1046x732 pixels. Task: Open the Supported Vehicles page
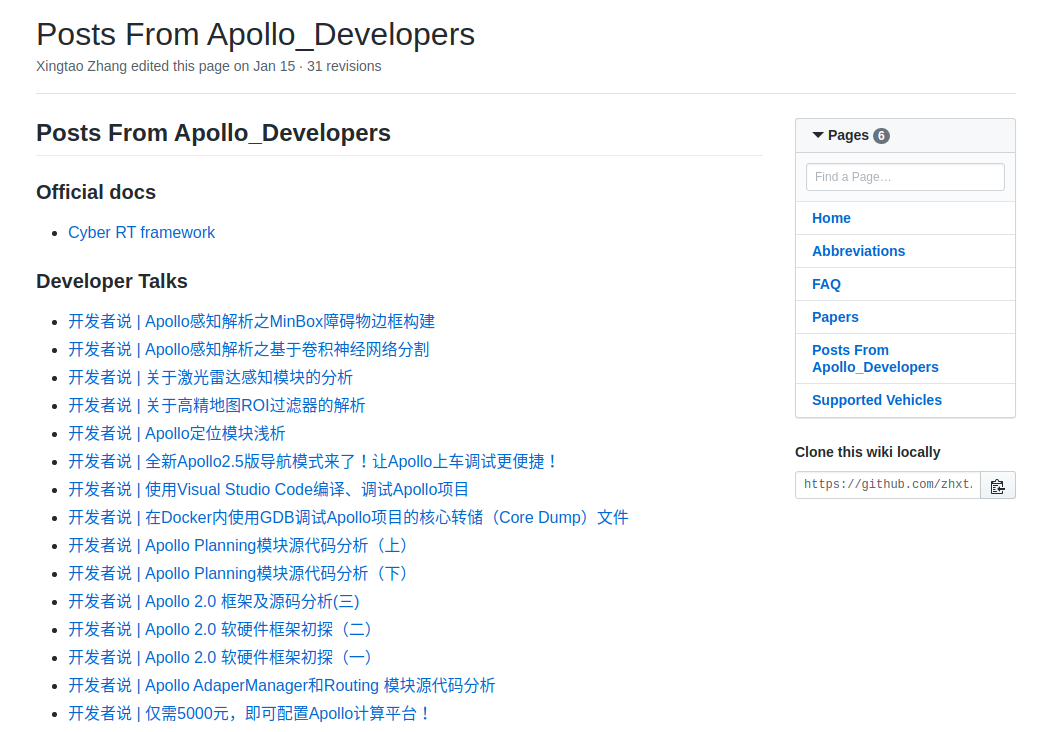tap(876, 399)
